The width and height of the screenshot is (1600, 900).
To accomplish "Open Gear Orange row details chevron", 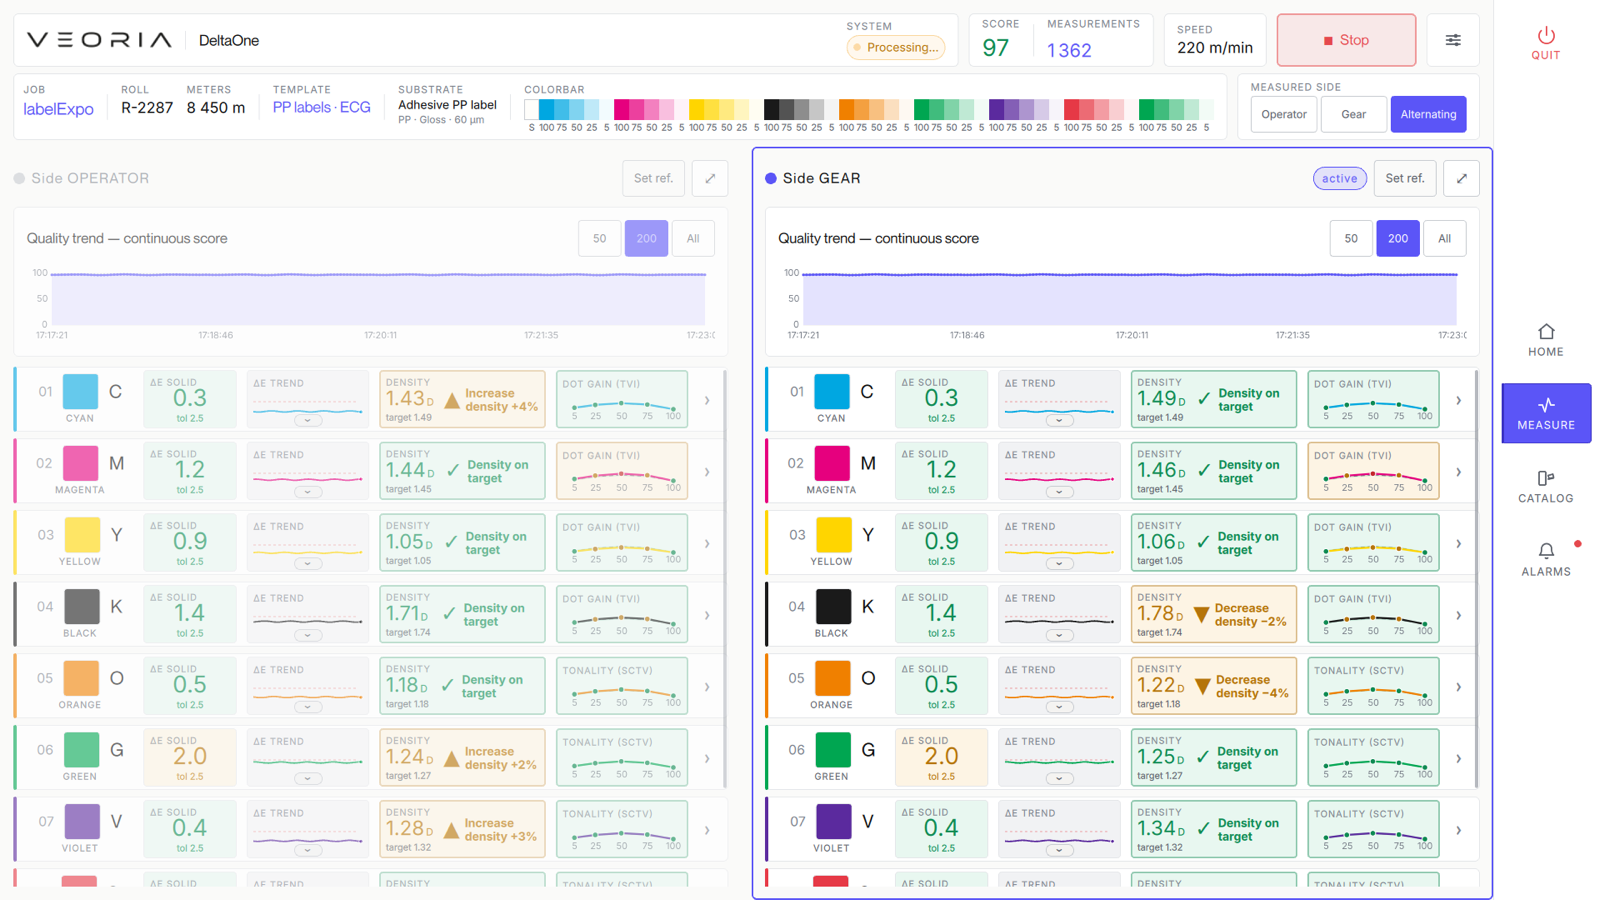I will (x=1459, y=687).
